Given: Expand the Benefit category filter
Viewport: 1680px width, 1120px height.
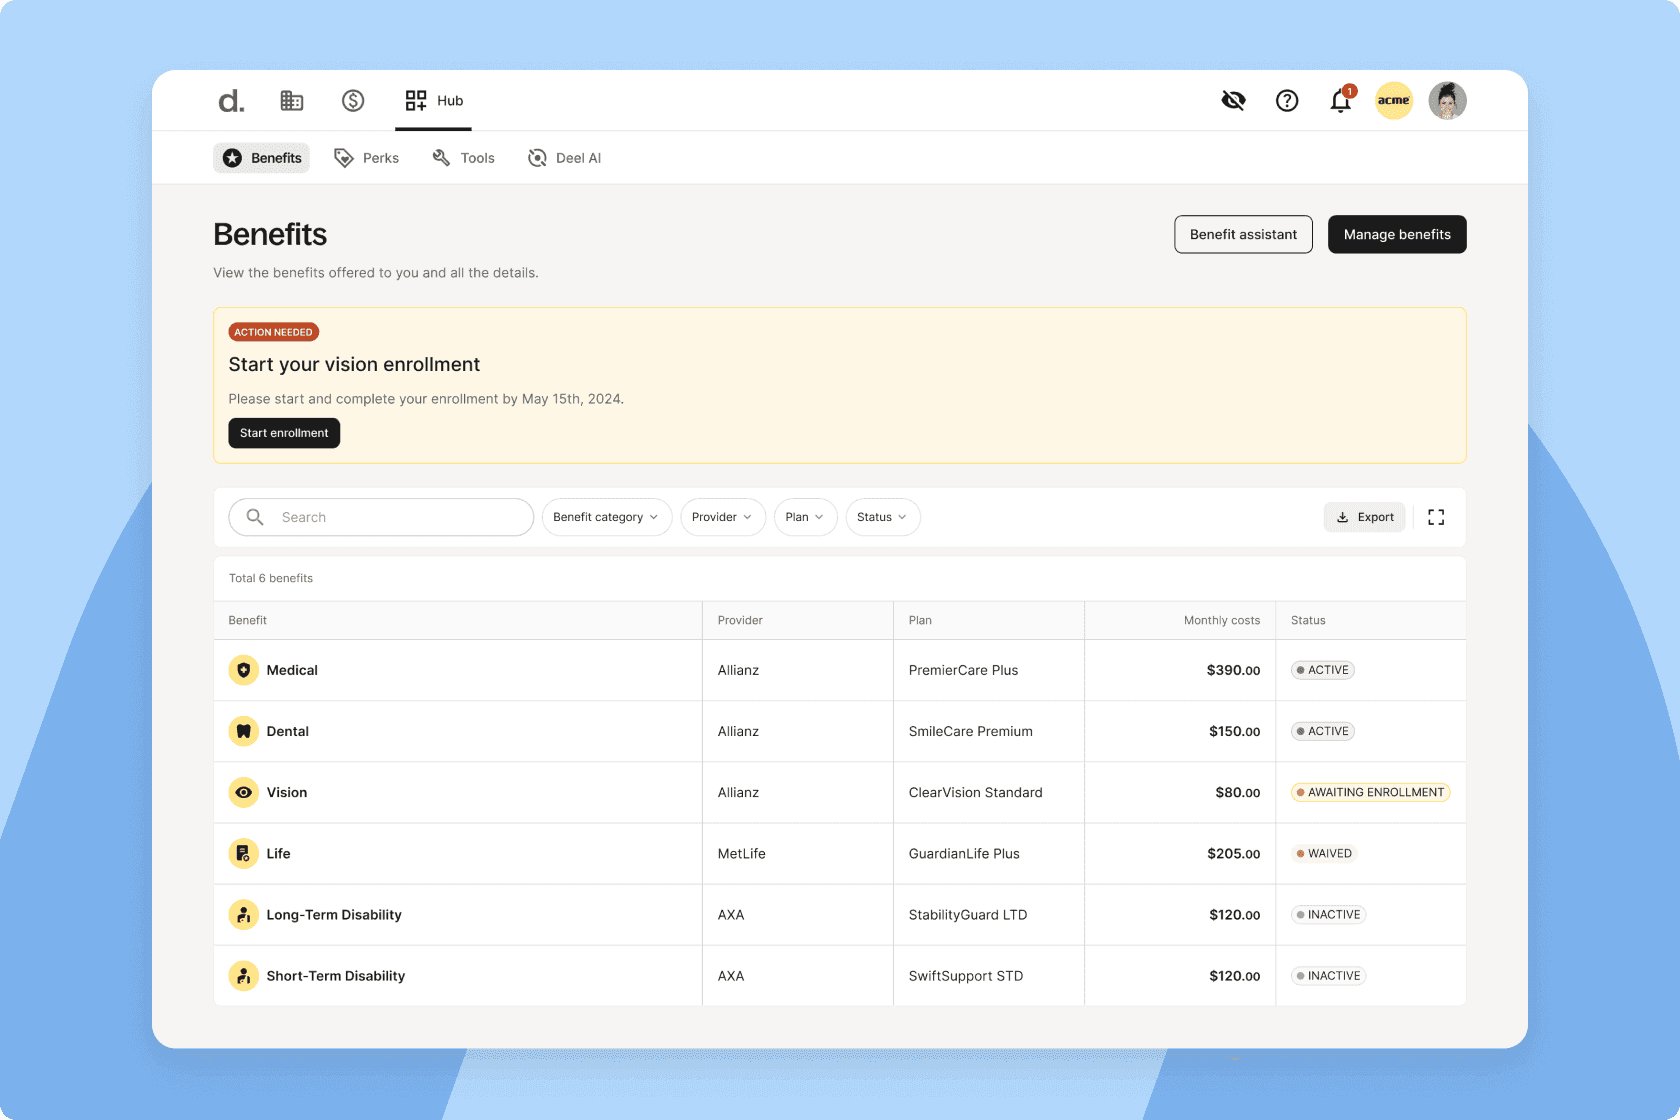Looking at the screenshot, I should click(x=606, y=517).
